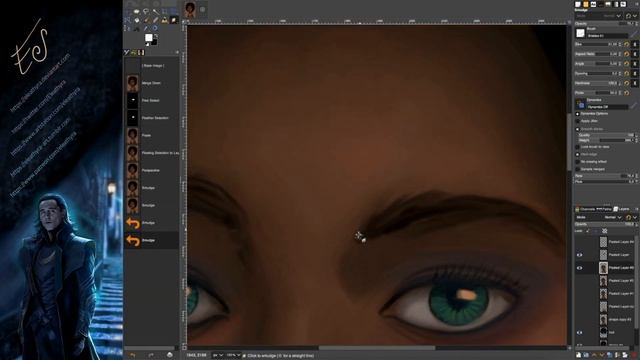Select the highlighted Smudge tool in toolbox

pos(174,20)
